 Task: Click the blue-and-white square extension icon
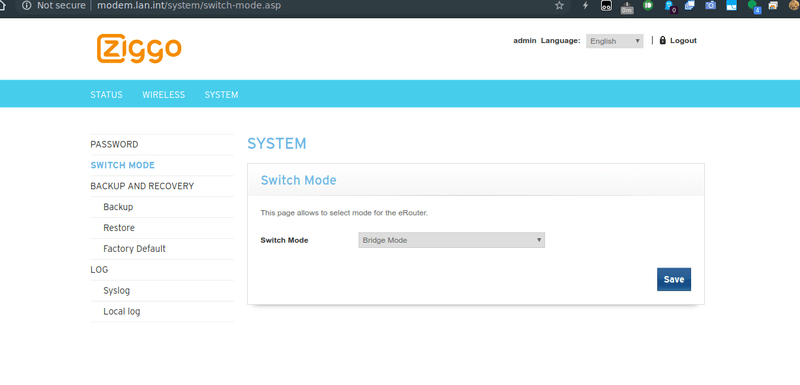pyautogui.click(x=732, y=6)
